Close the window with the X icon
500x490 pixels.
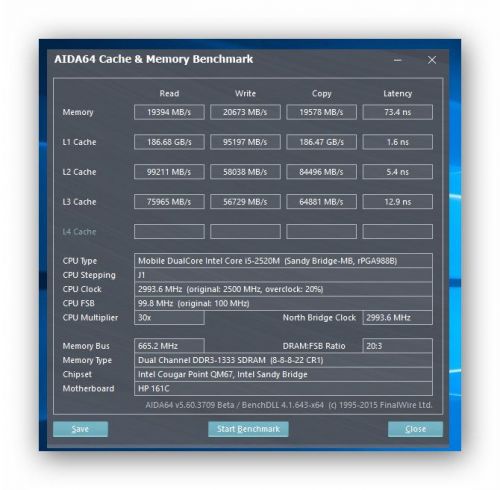[432, 60]
